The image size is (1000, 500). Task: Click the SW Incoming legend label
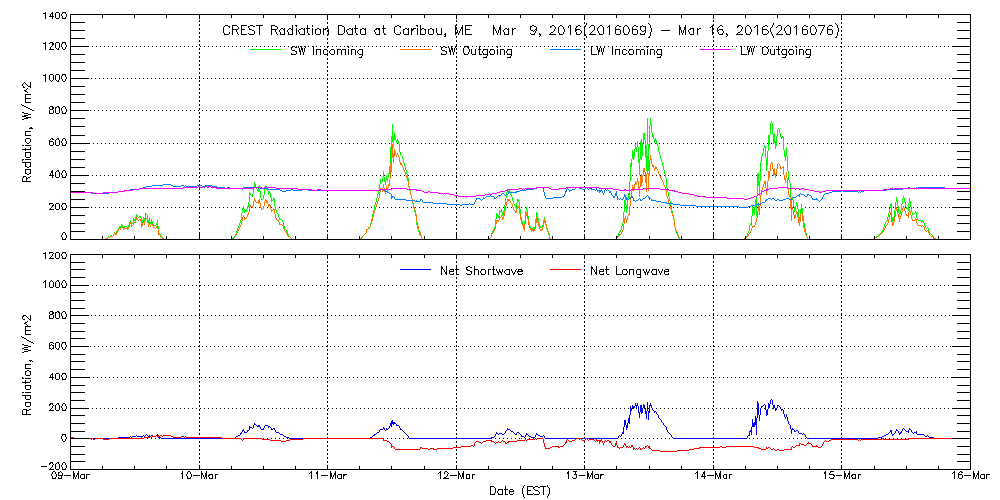pos(325,52)
